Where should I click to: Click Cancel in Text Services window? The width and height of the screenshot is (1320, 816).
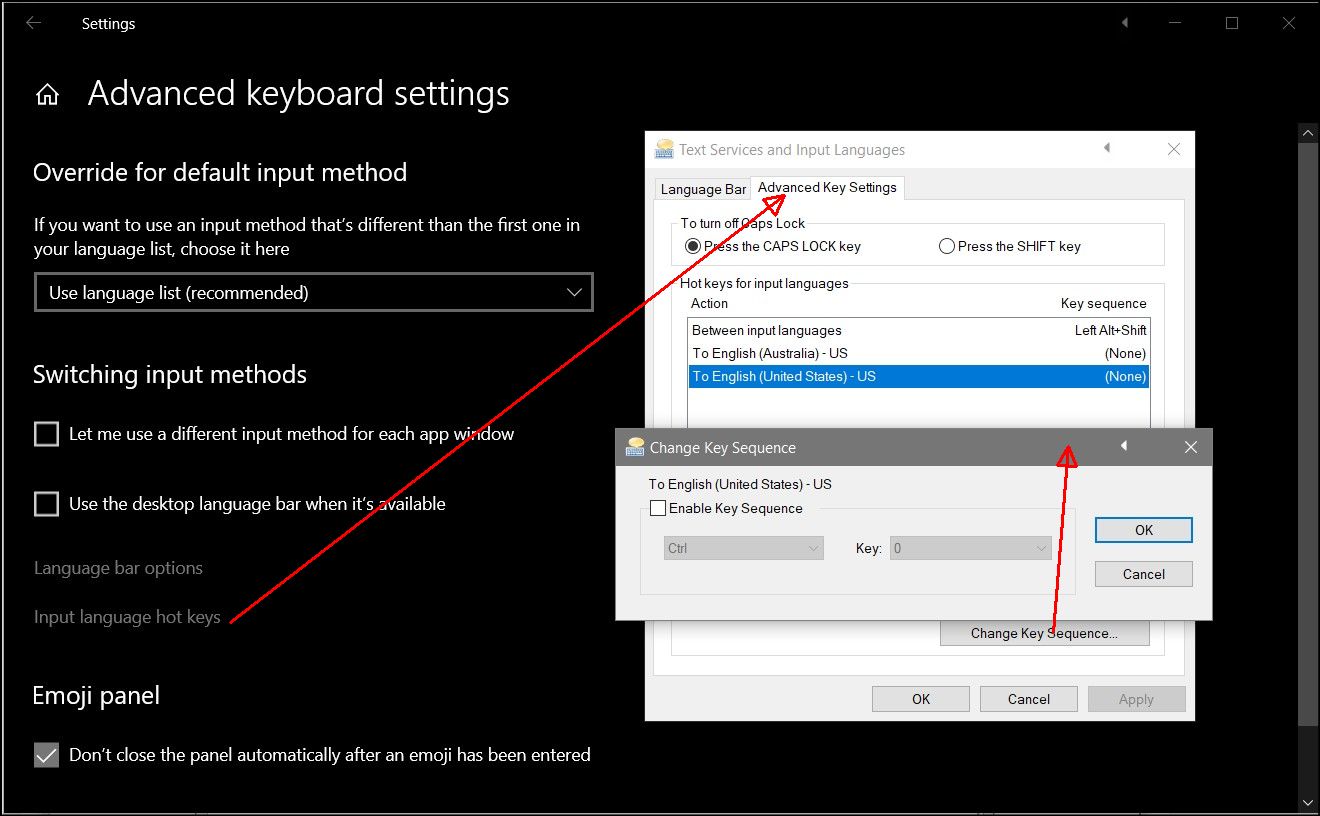[1029, 699]
